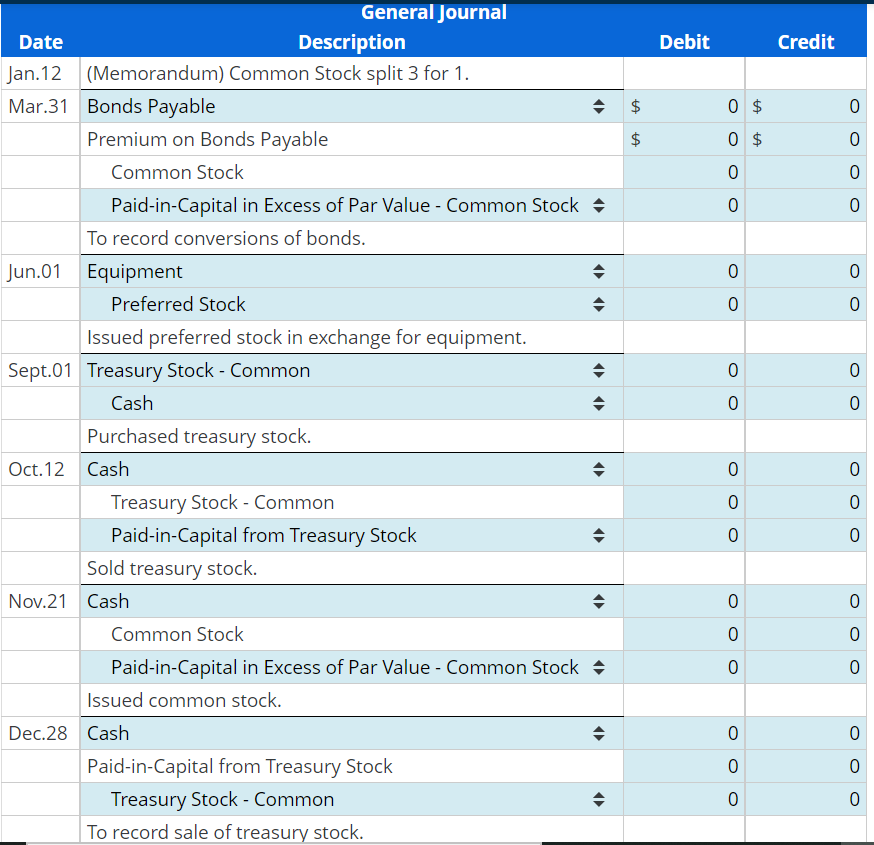Click the Bonds Payable debit field
Image resolution: width=874 pixels, height=845 pixels.
pos(684,106)
